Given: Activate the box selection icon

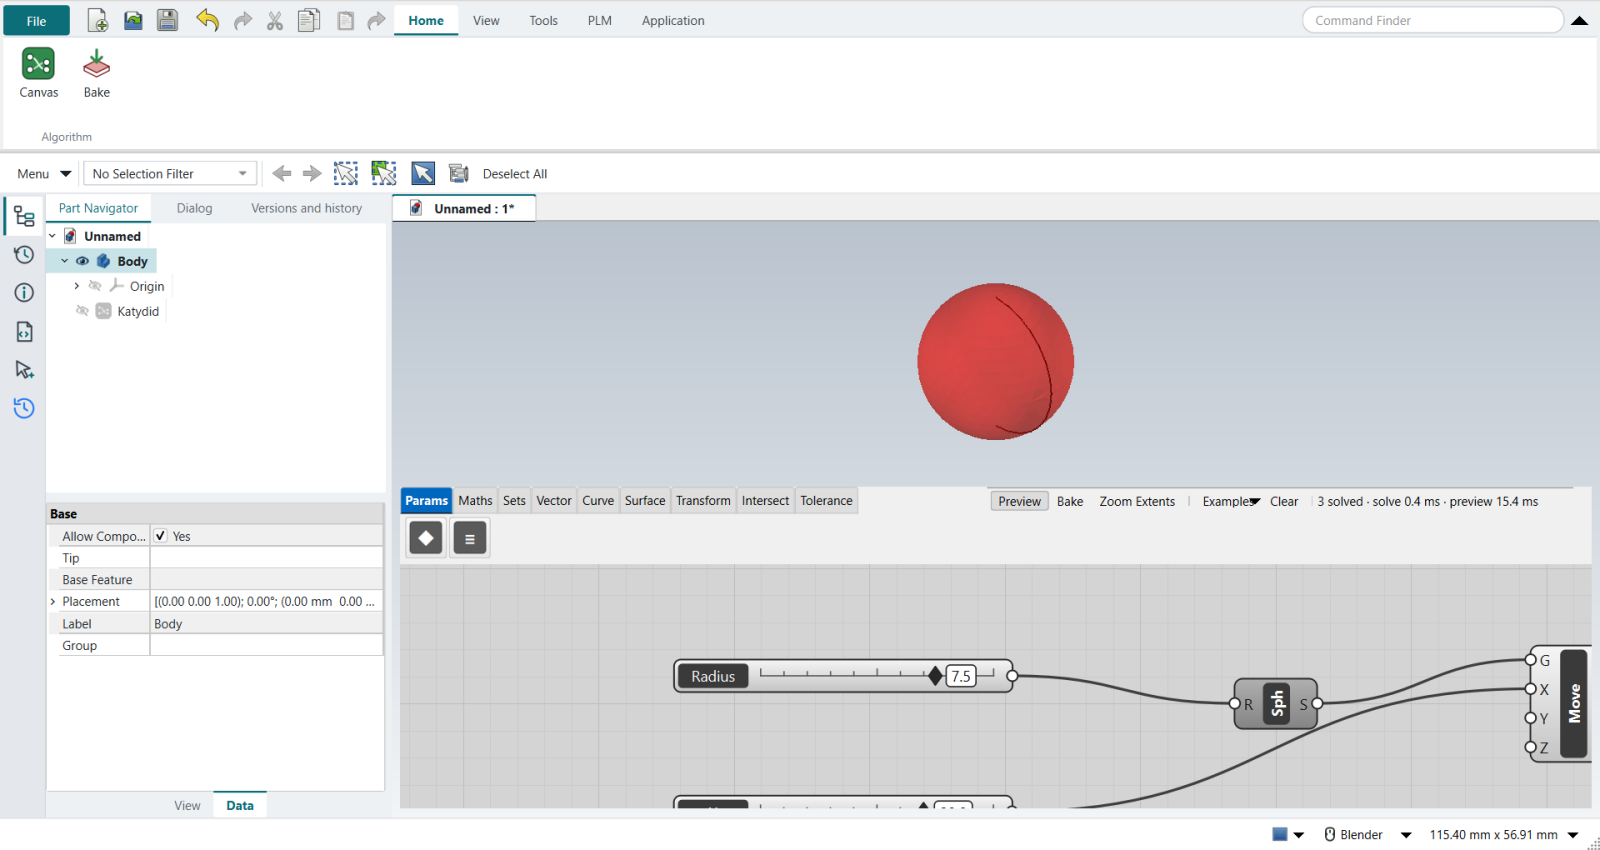Looking at the screenshot, I should pyautogui.click(x=346, y=173).
